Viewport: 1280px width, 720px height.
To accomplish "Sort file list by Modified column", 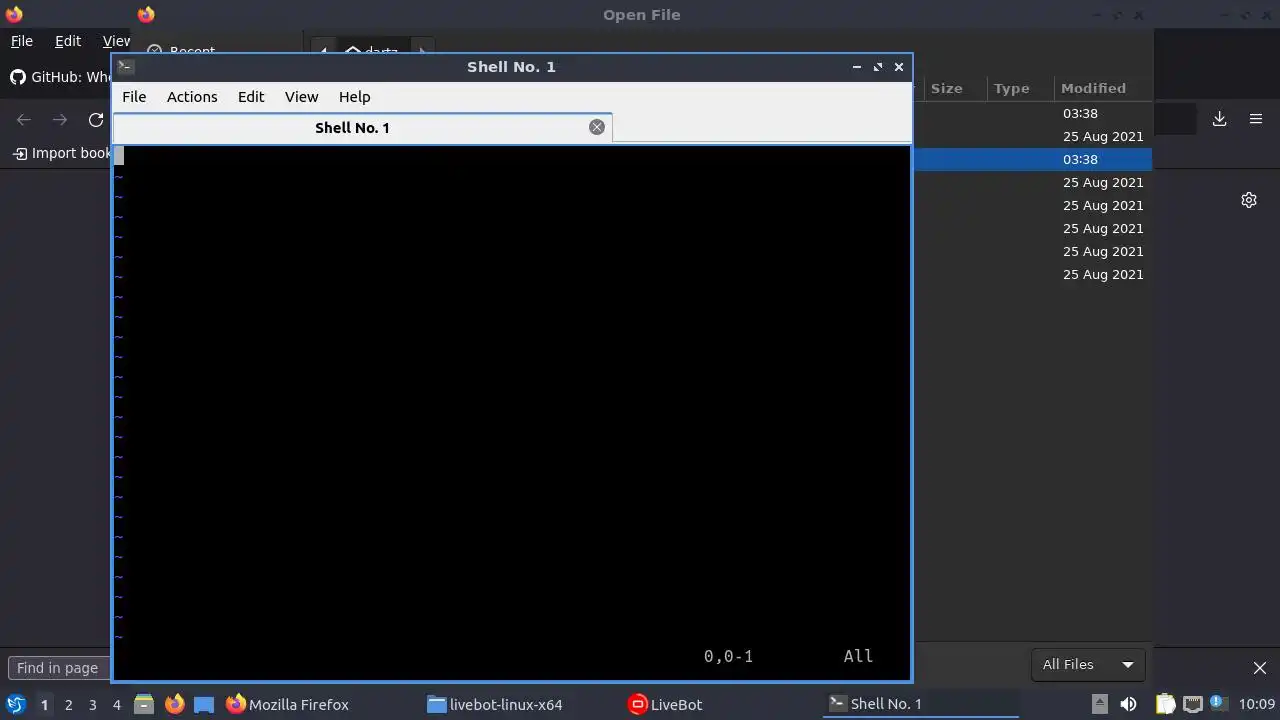I will 1093,88.
